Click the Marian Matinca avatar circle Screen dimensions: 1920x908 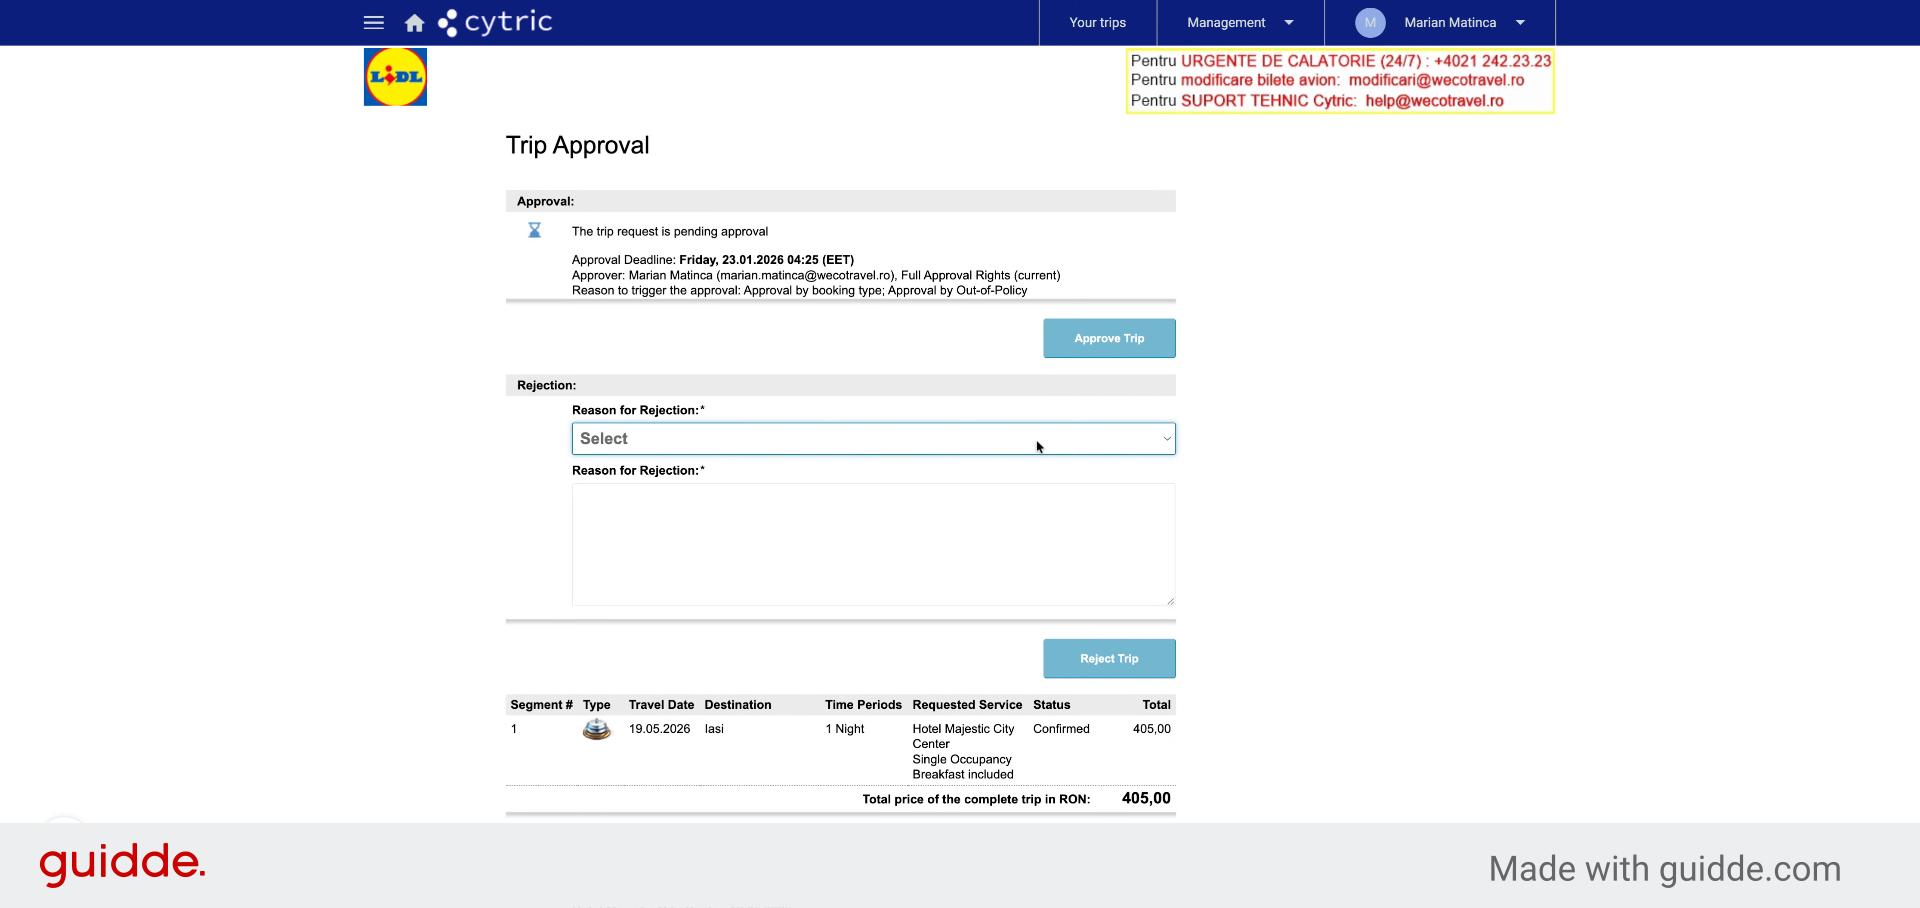click(x=1370, y=22)
